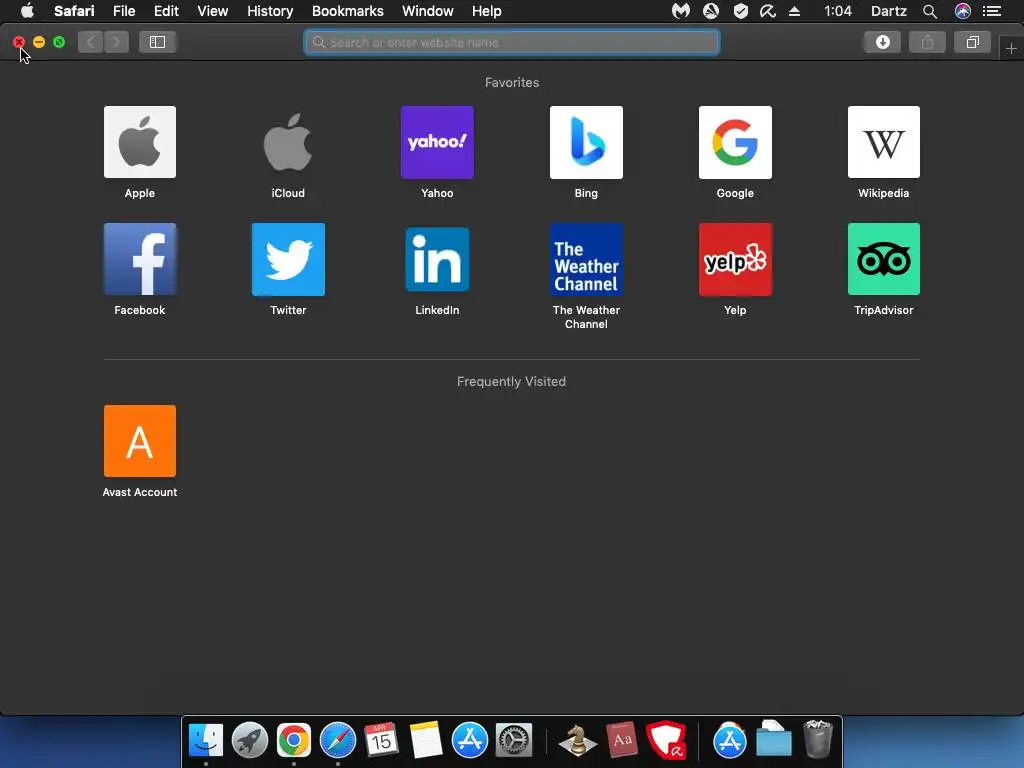Click the Share toolbar button
Screen dimensions: 1024x768
927,42
